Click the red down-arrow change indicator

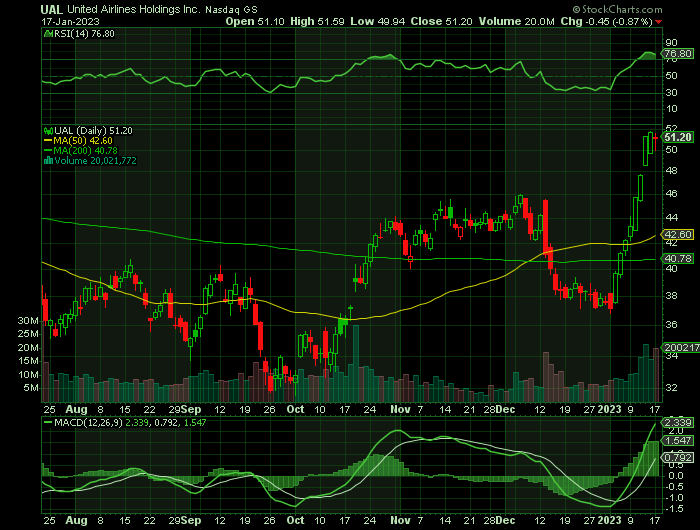[659, 22]
